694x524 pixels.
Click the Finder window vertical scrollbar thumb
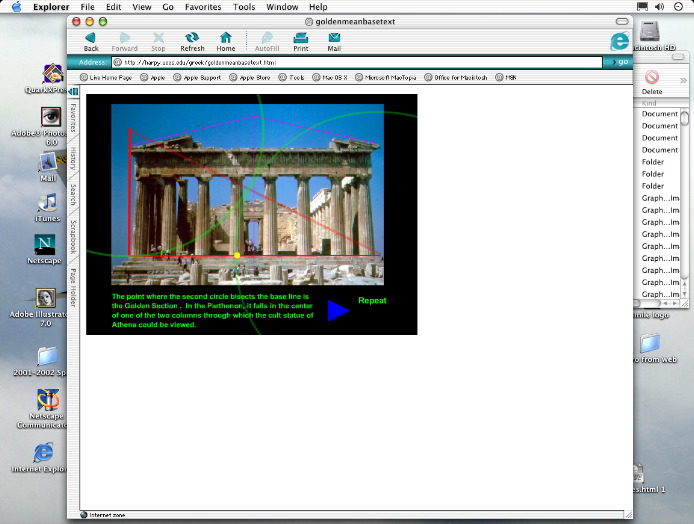pyautogui.click(x=684, y=118)
